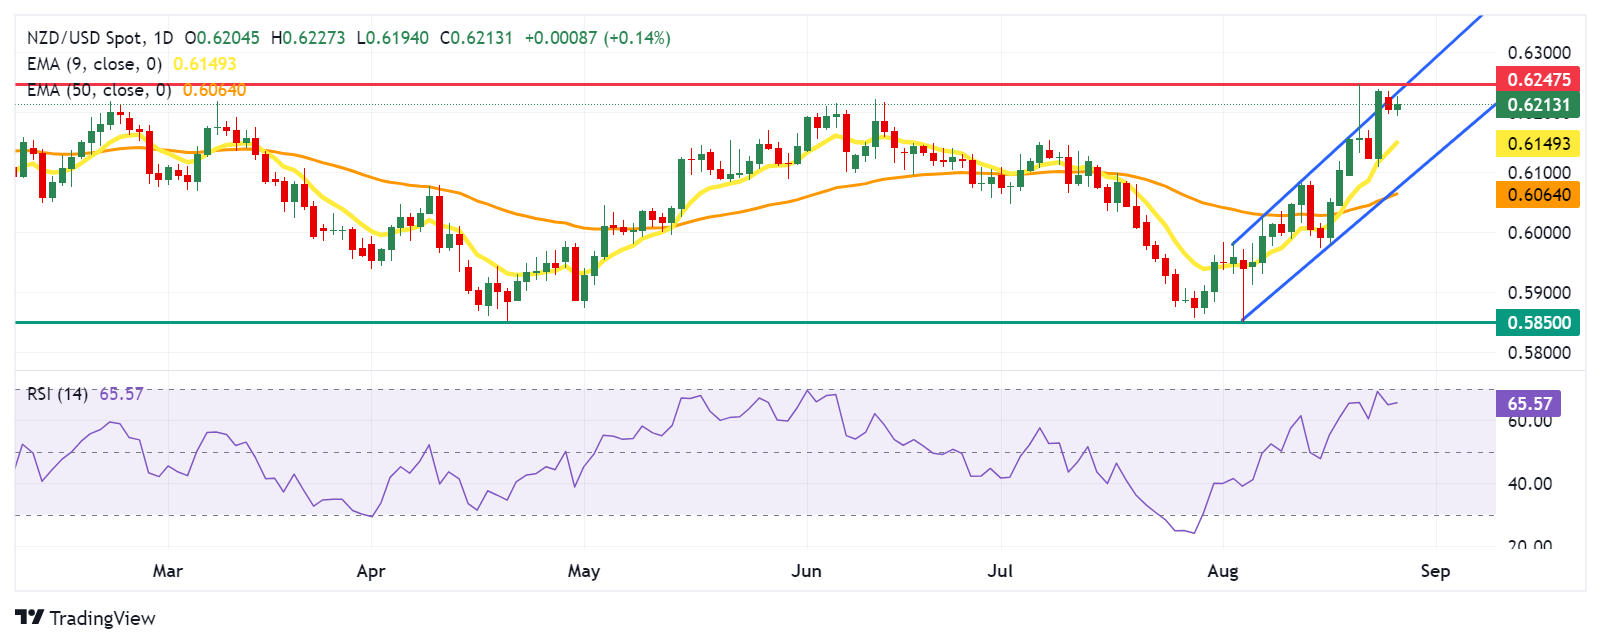Select the 40.00 RSI axis label

coord(1529,484)
